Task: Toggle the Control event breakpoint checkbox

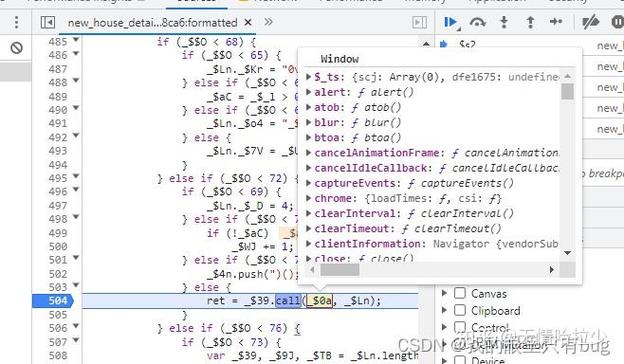Action: pyautogui.click(x=460, y=327)
